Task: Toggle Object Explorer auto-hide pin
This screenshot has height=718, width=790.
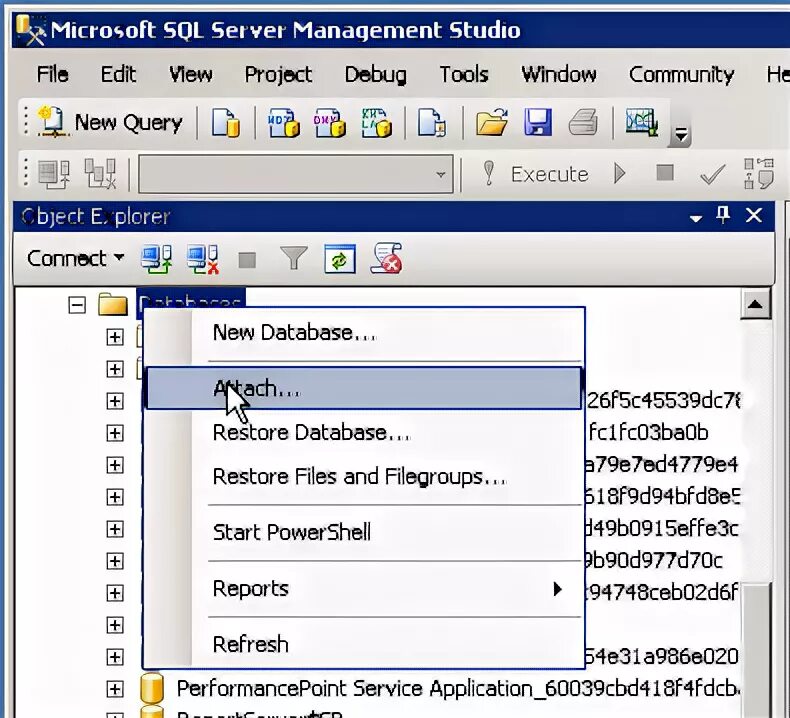Action: click(x=723, y=216)
